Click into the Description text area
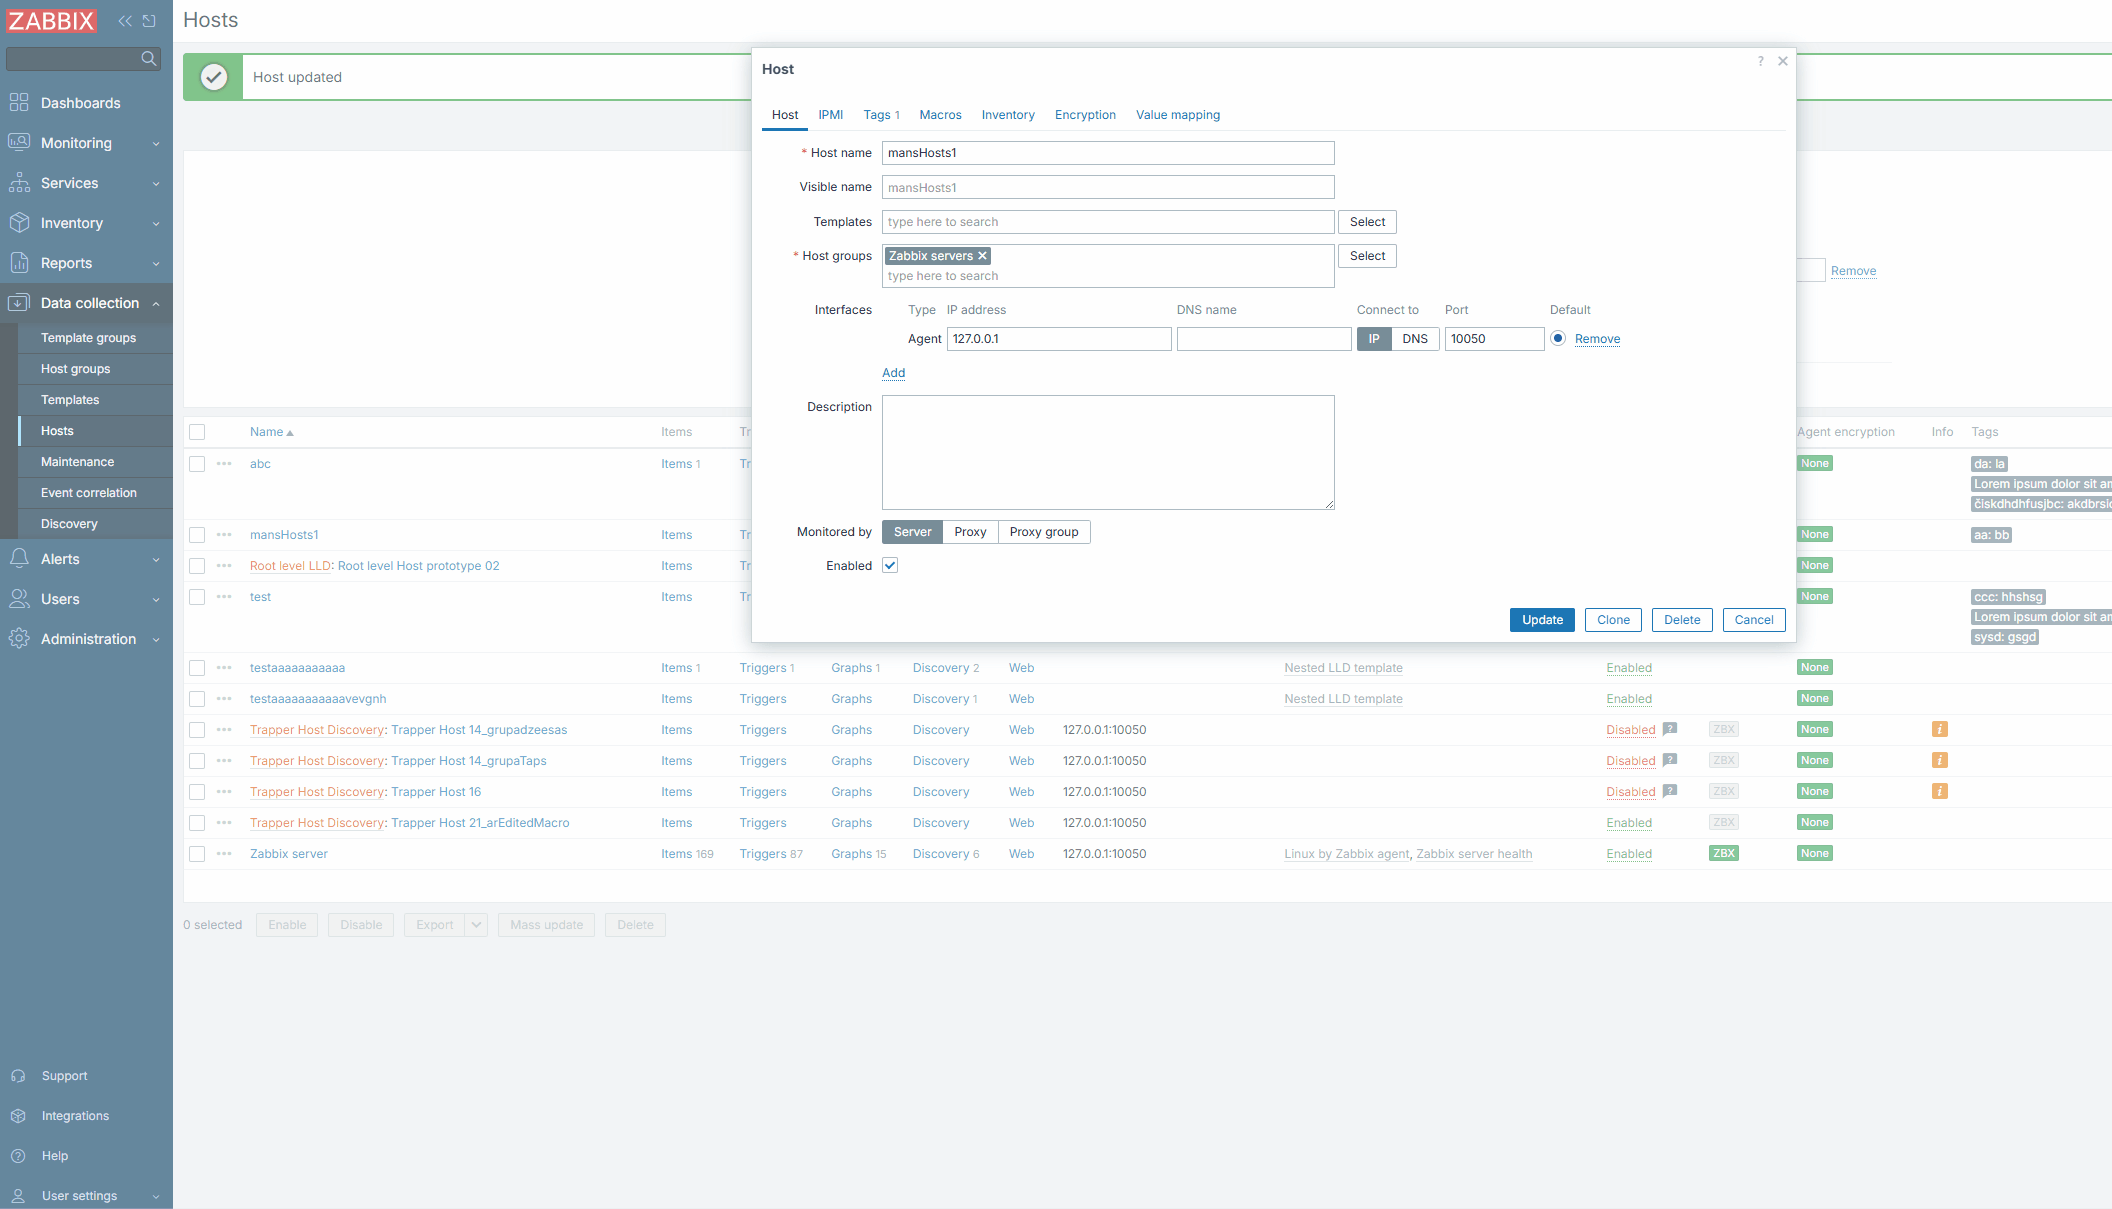Viewport: 2112px width, 1209px height. click(x=1107, y=452)
